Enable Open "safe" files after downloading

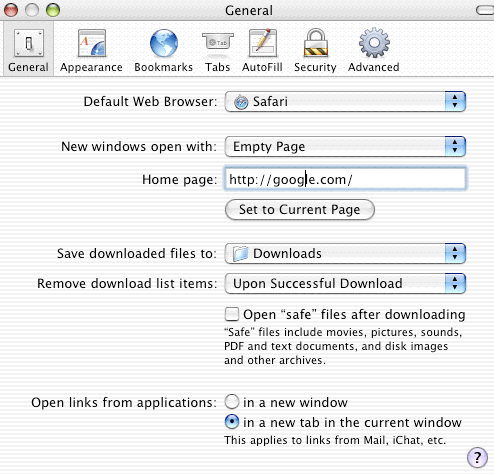pyautogui.click(x=232, y=314)
